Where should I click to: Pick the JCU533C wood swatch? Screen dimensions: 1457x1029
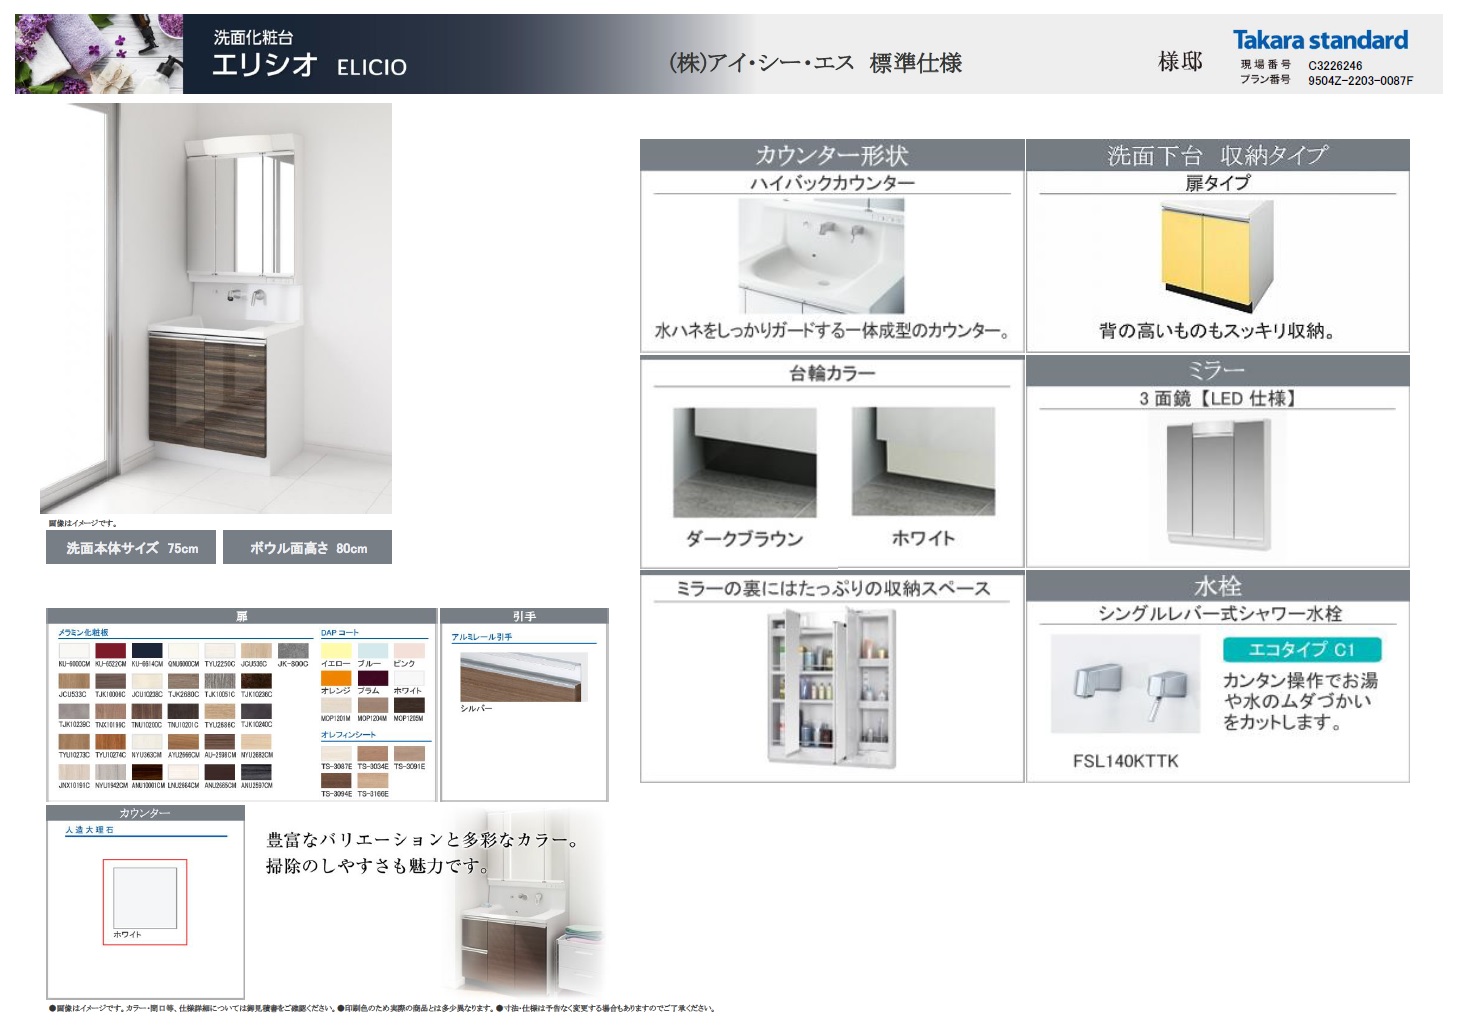(74, 681)
